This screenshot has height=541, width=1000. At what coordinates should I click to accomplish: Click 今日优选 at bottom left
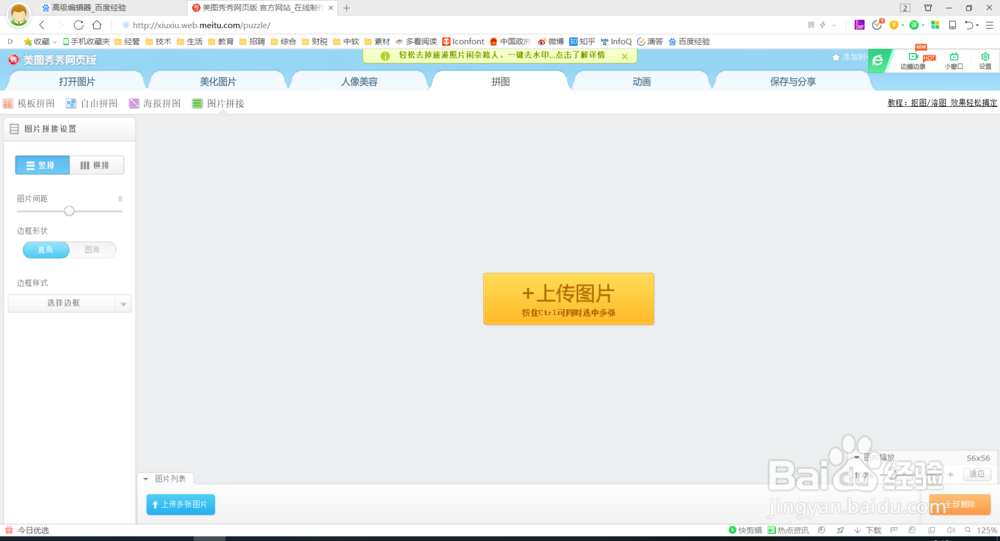pyautogui.click(x=27, y=530)
